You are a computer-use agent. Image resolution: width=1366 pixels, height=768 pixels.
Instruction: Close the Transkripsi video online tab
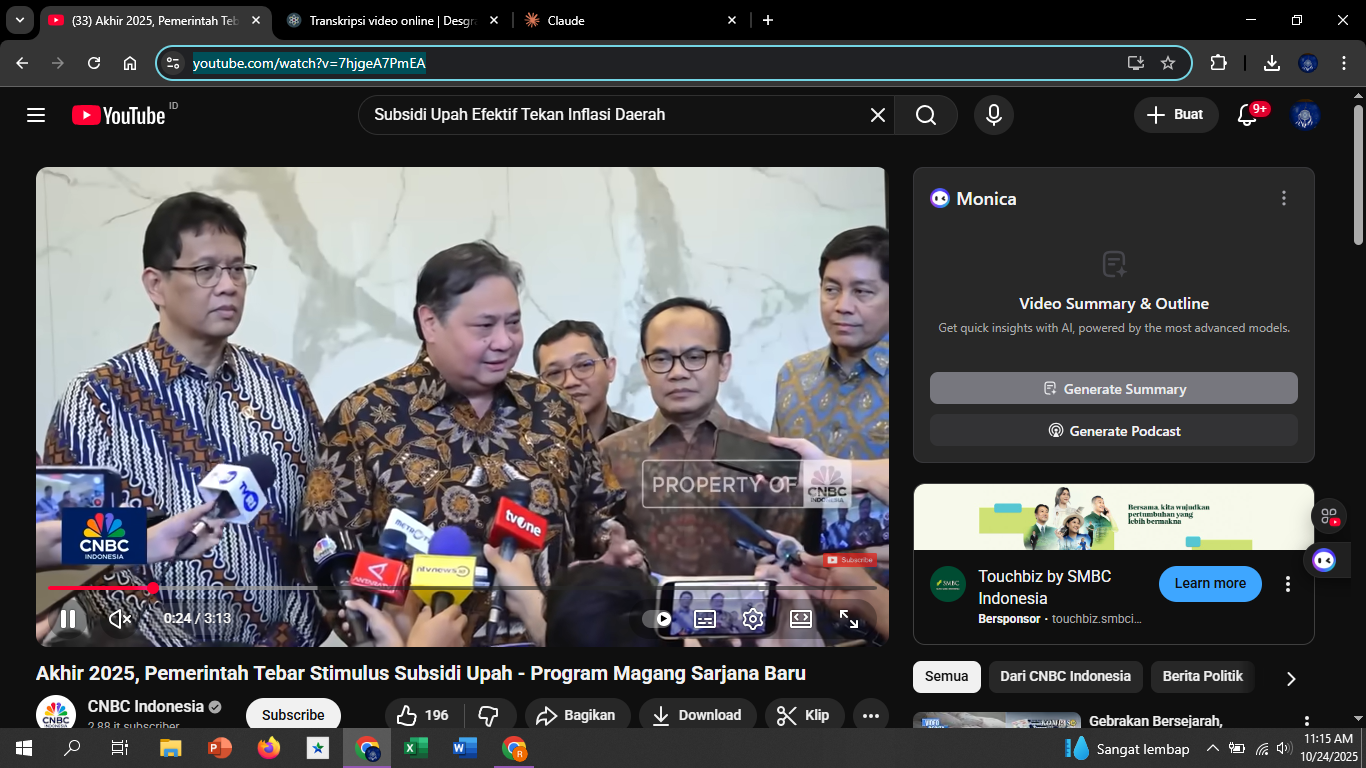(x=493, y=20)
